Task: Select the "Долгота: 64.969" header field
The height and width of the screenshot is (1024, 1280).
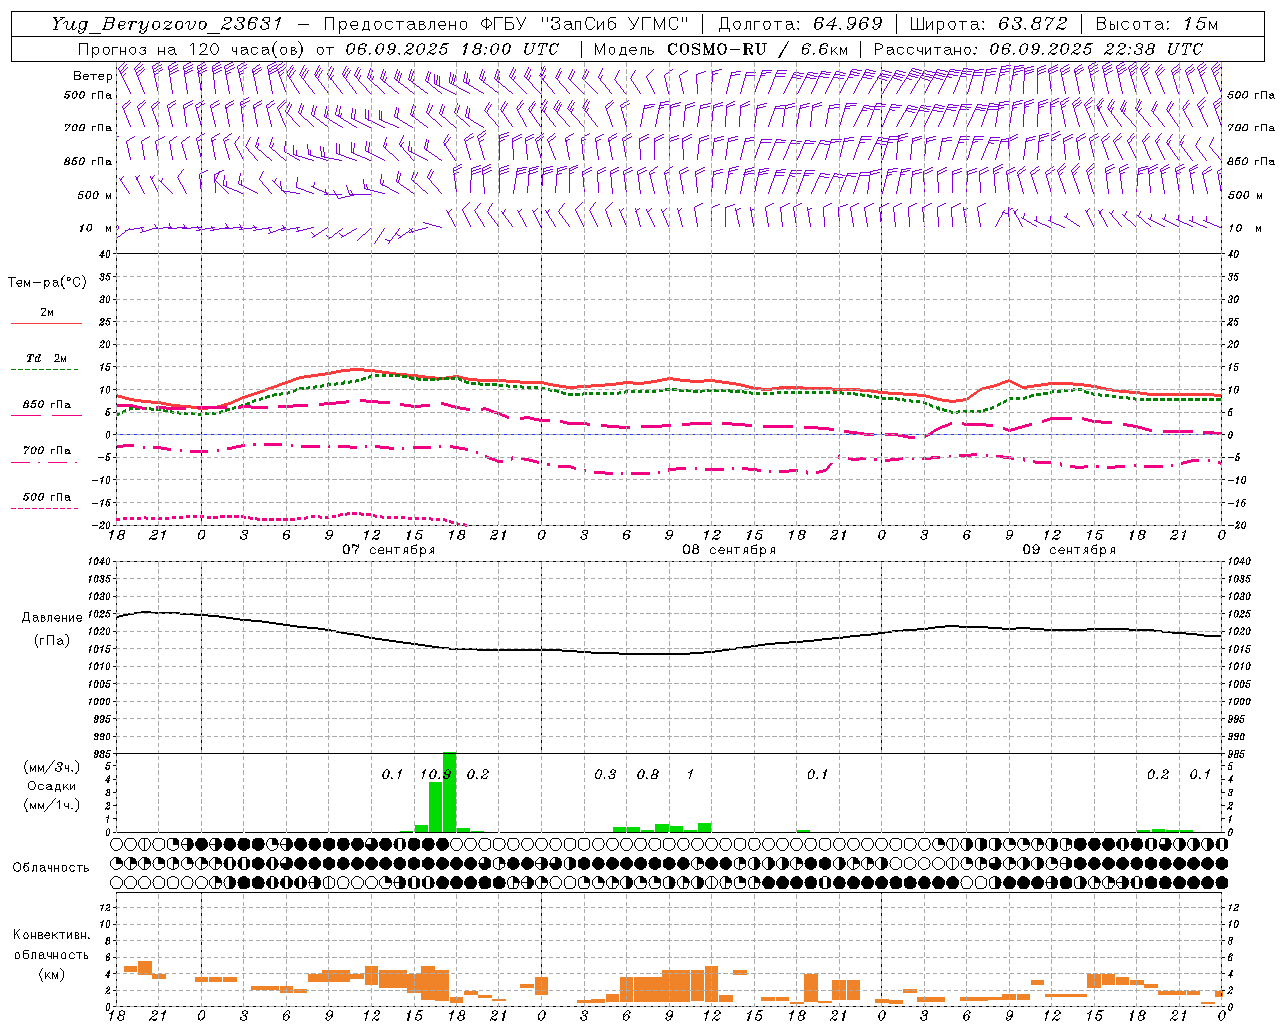Action: pos(800,24)
